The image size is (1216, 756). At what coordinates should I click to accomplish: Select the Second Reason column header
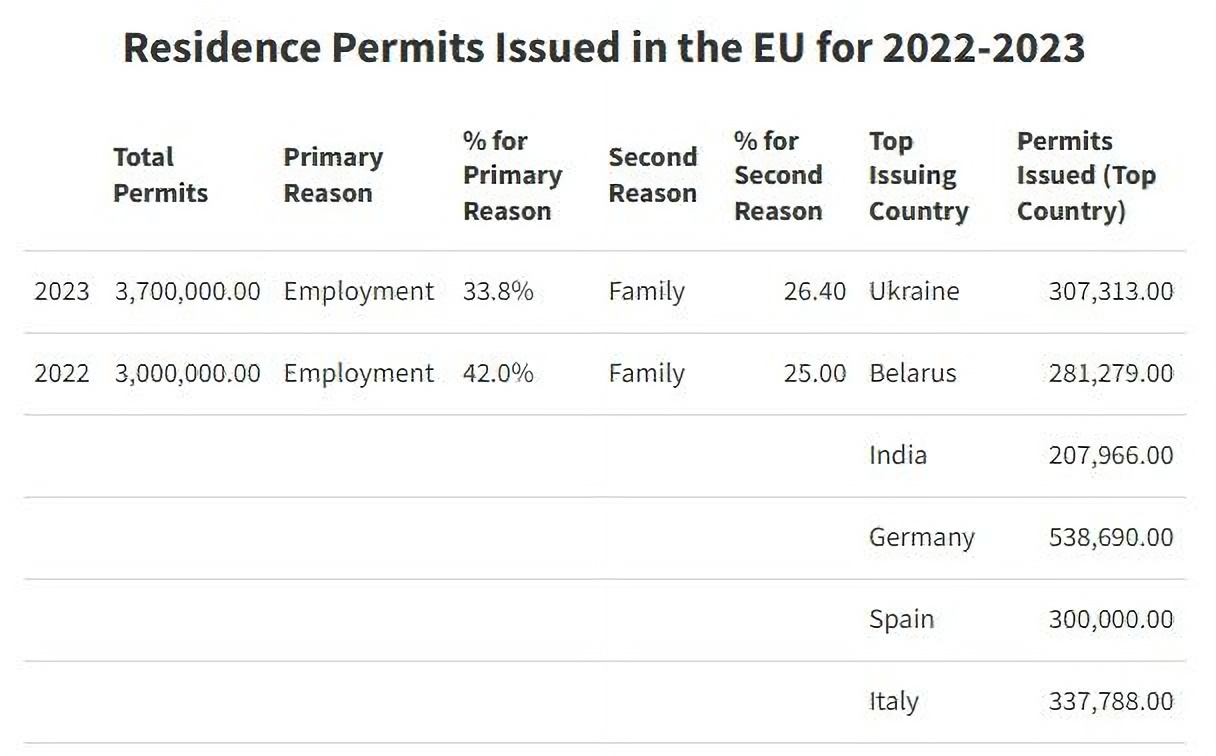[x=652, y=175]
